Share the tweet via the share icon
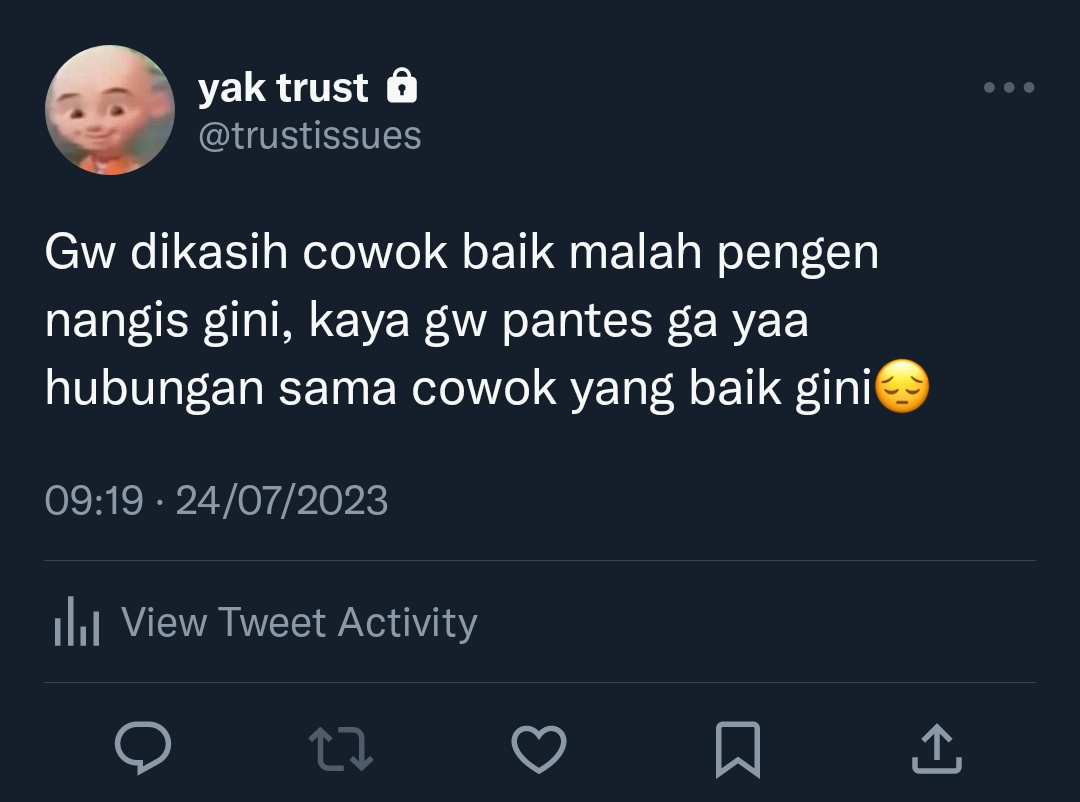 937,749
